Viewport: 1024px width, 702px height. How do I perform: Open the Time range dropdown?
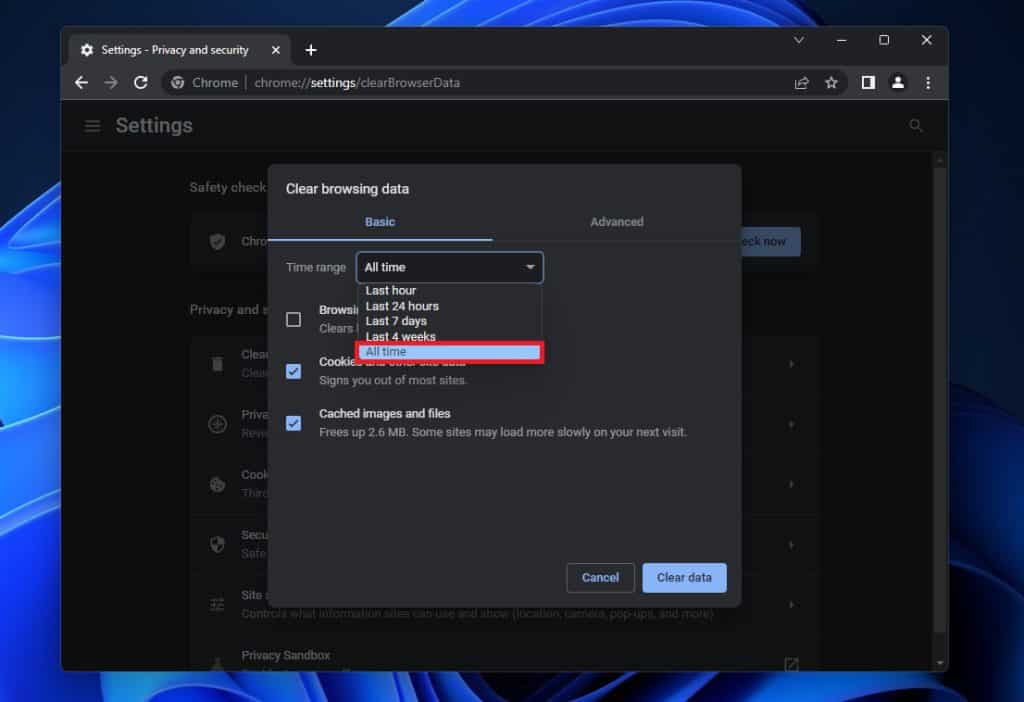449,267
